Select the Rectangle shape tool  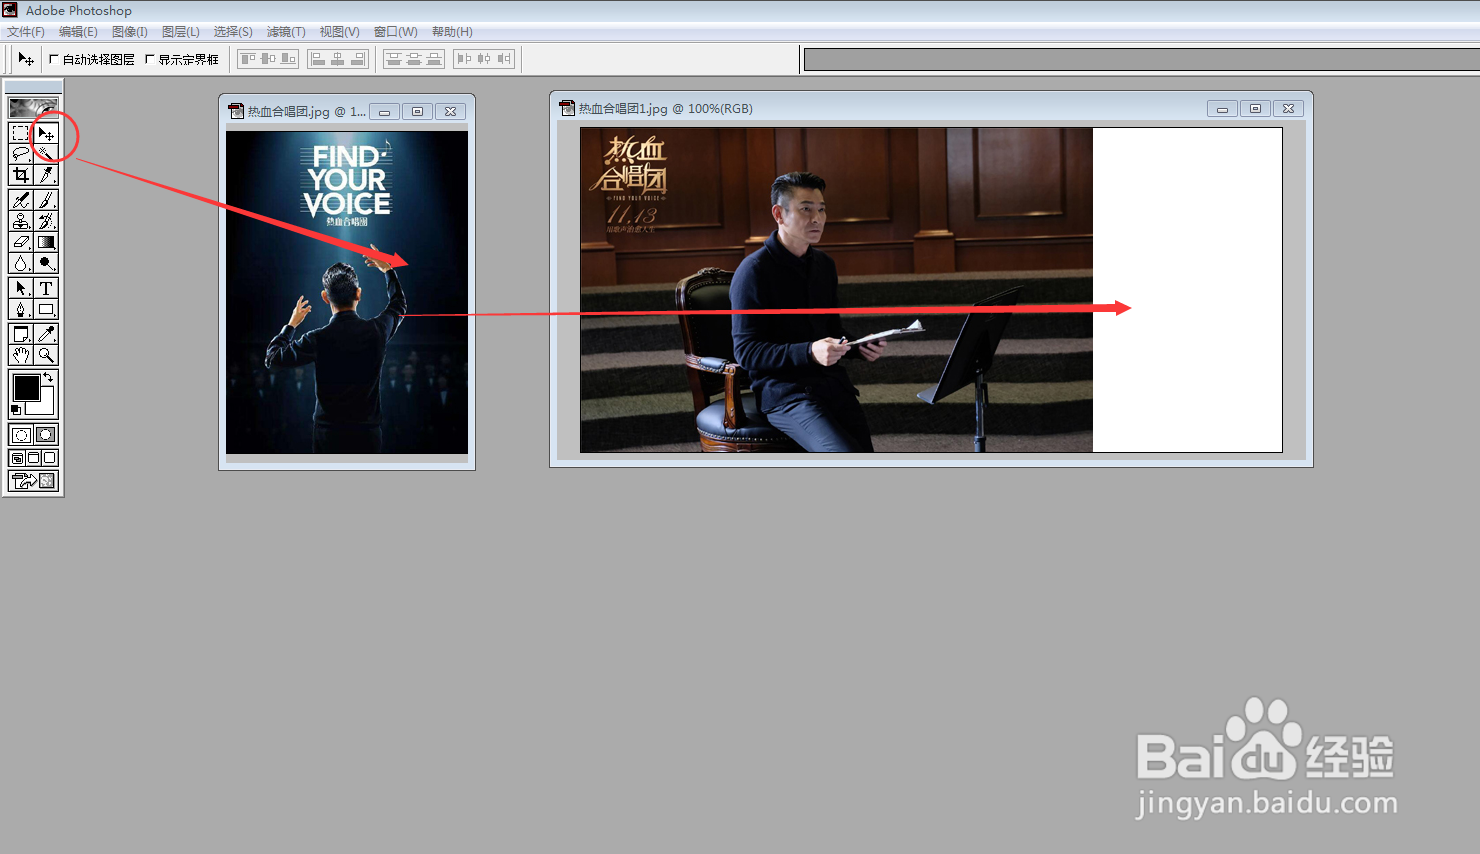pos(46,309)
